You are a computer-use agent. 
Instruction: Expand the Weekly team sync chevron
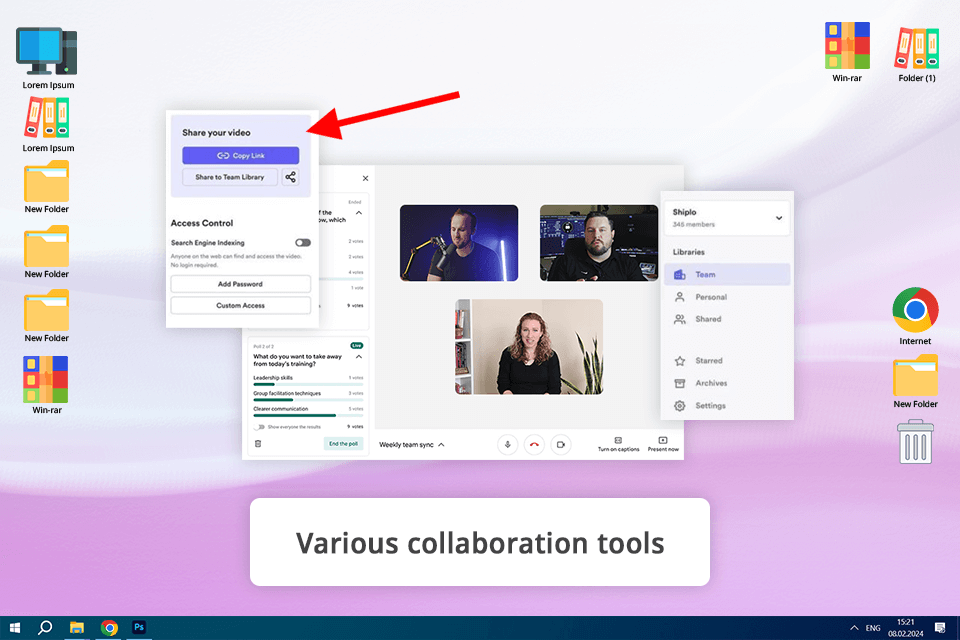[x=441, y=445]
